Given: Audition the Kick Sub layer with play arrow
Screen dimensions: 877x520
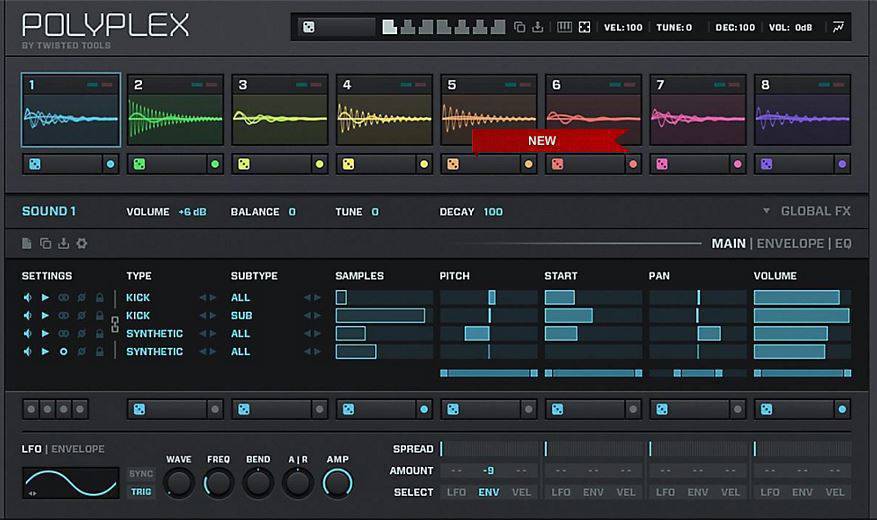Looking at the screenshot, I should click(45, 315).
